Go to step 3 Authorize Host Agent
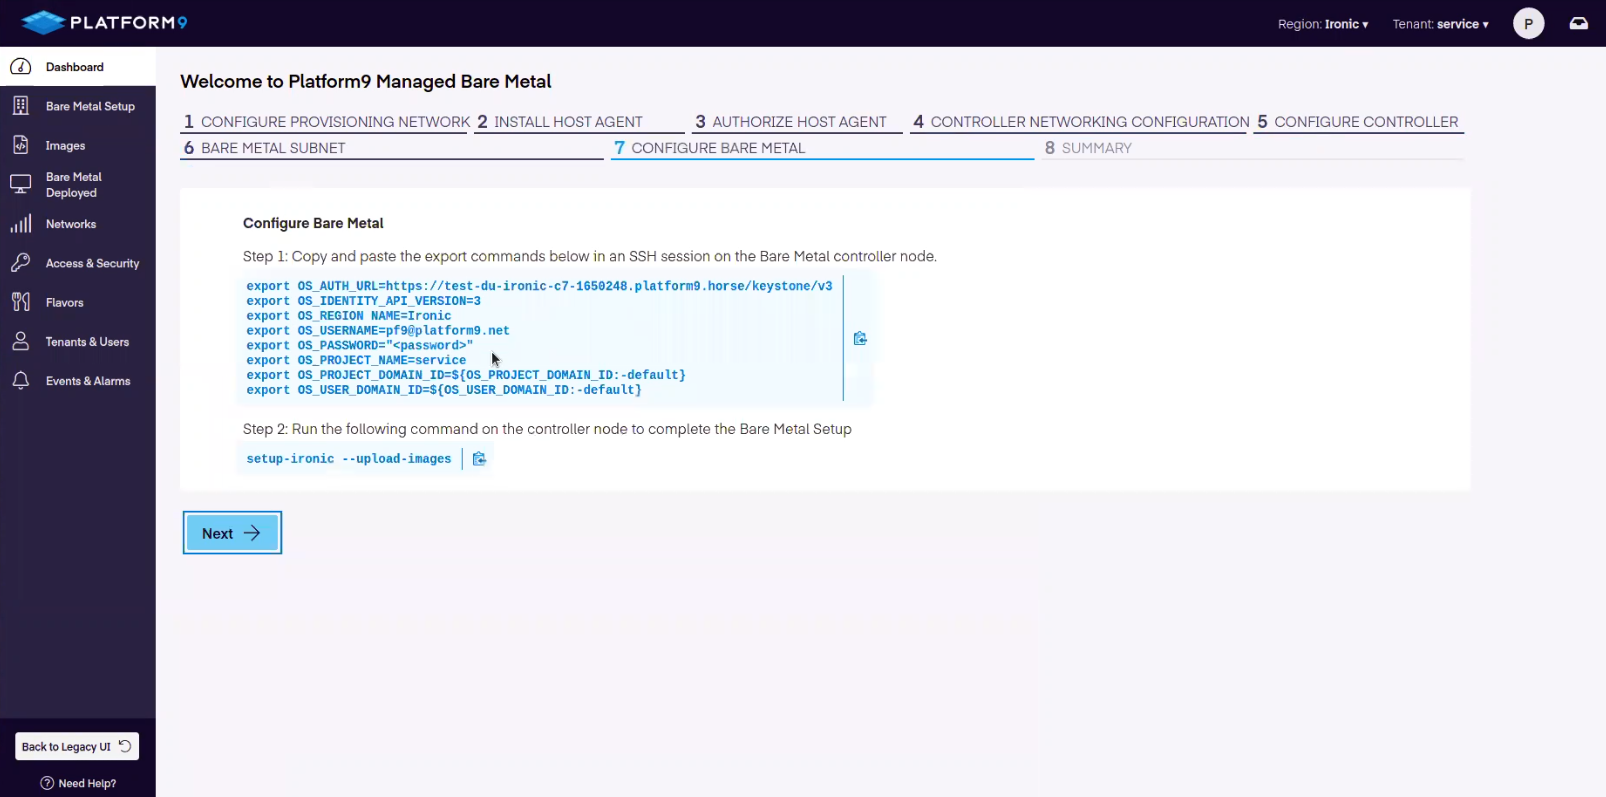Screen dimensions: 1606x797 pyautogui.click(x=796, y=122)
